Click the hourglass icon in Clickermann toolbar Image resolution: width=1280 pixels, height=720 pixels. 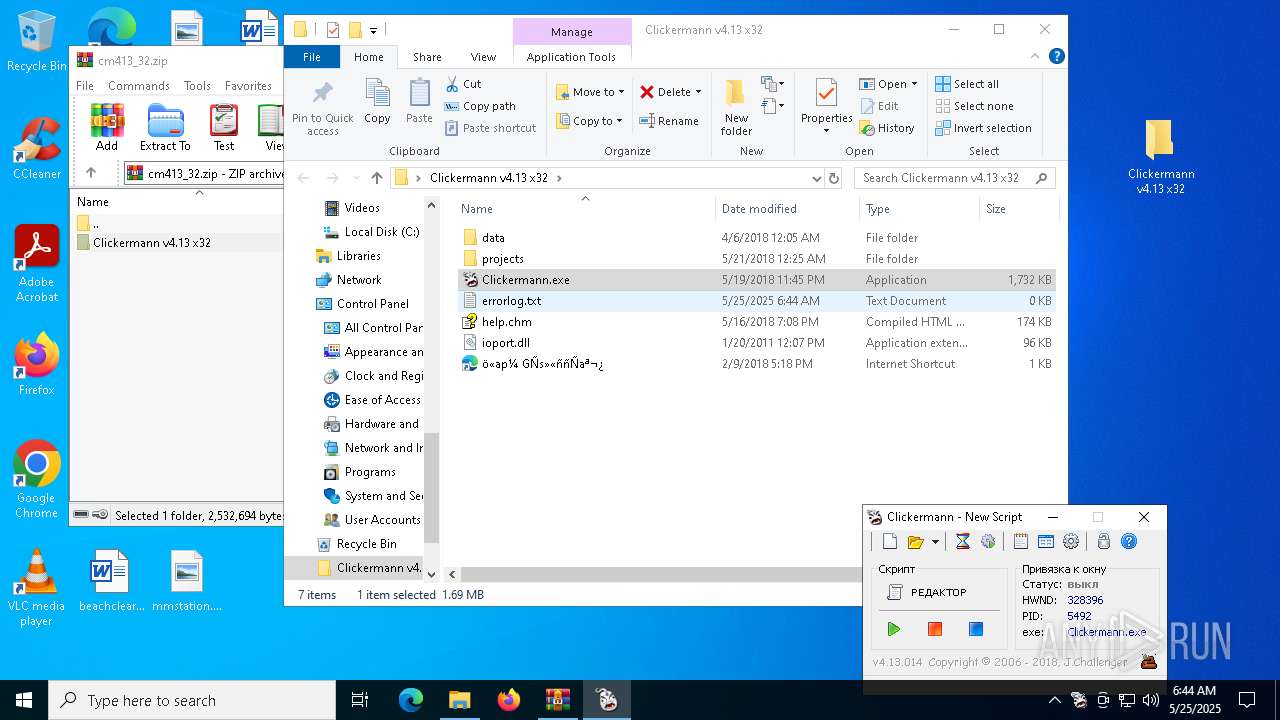click(x=963, y=542)
